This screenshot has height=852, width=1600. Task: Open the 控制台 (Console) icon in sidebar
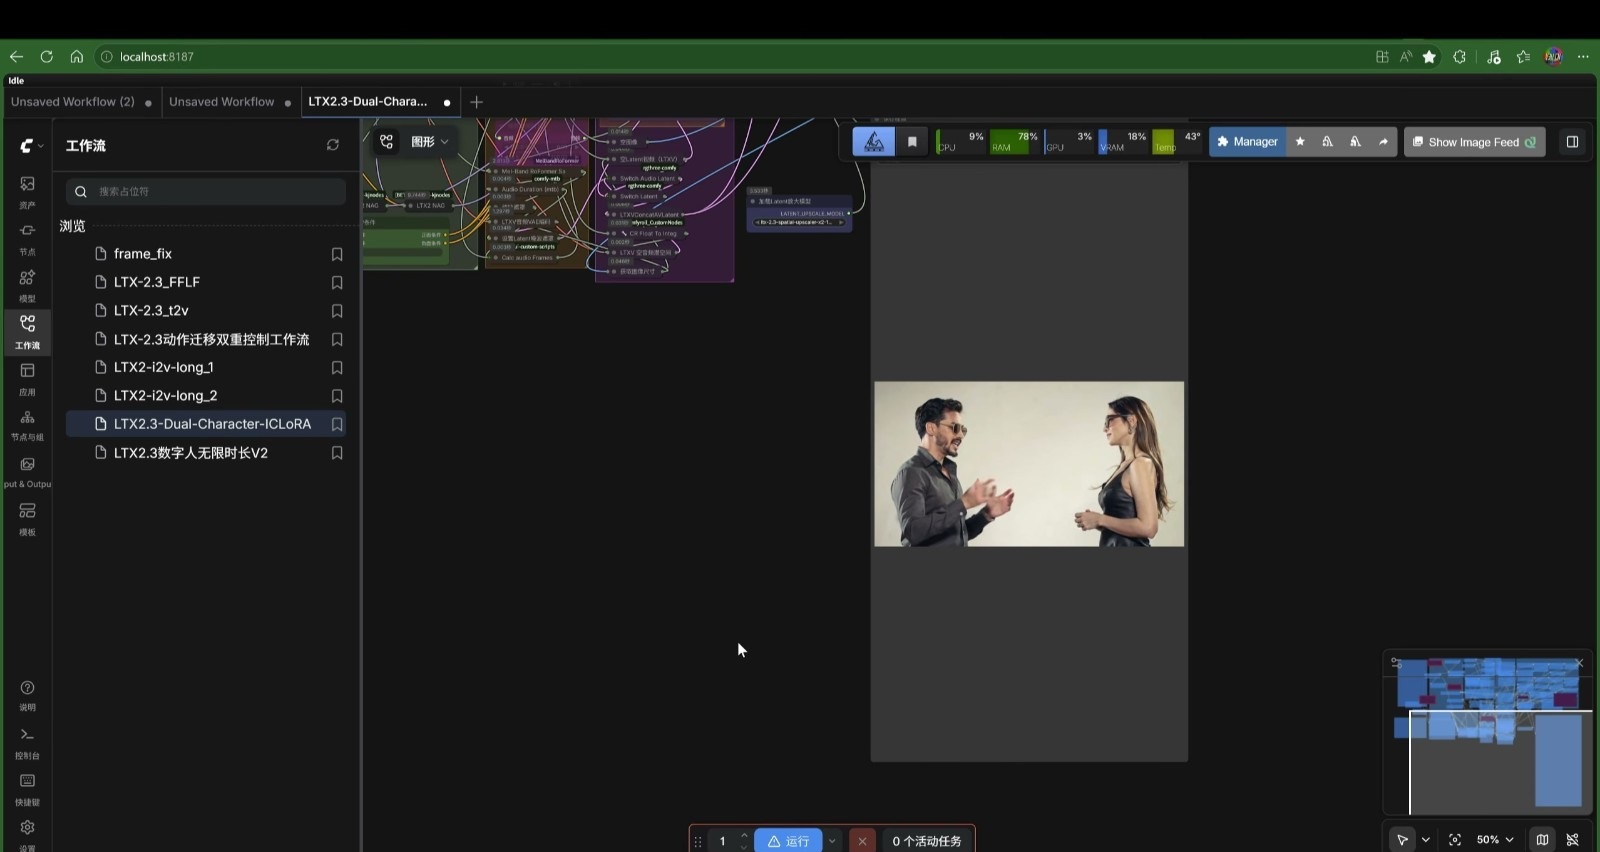point(27,741)
